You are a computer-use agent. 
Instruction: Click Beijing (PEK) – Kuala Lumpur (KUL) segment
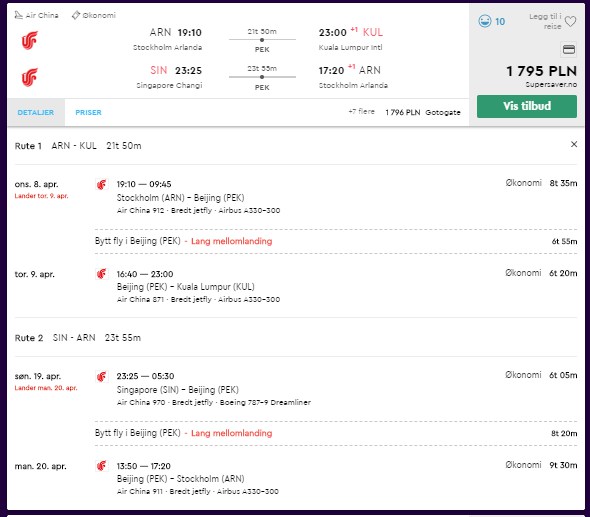(x=186, y=287)
